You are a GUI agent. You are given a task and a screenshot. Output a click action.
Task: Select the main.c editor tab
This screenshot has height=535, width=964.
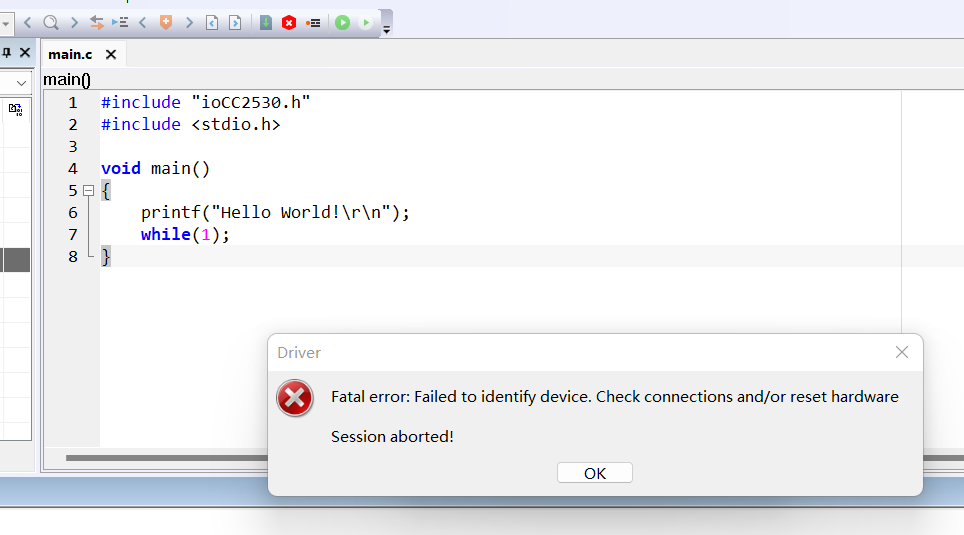[70, 54]
